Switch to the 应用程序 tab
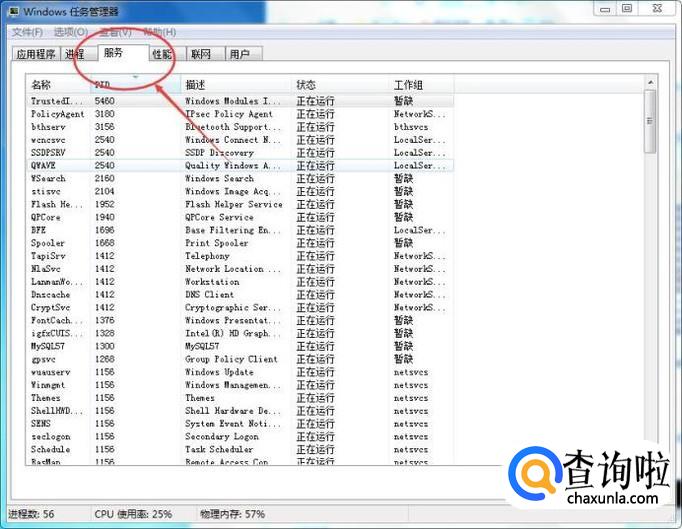The width and height of the screenshot is (682, 529). (x=36, y=54)
